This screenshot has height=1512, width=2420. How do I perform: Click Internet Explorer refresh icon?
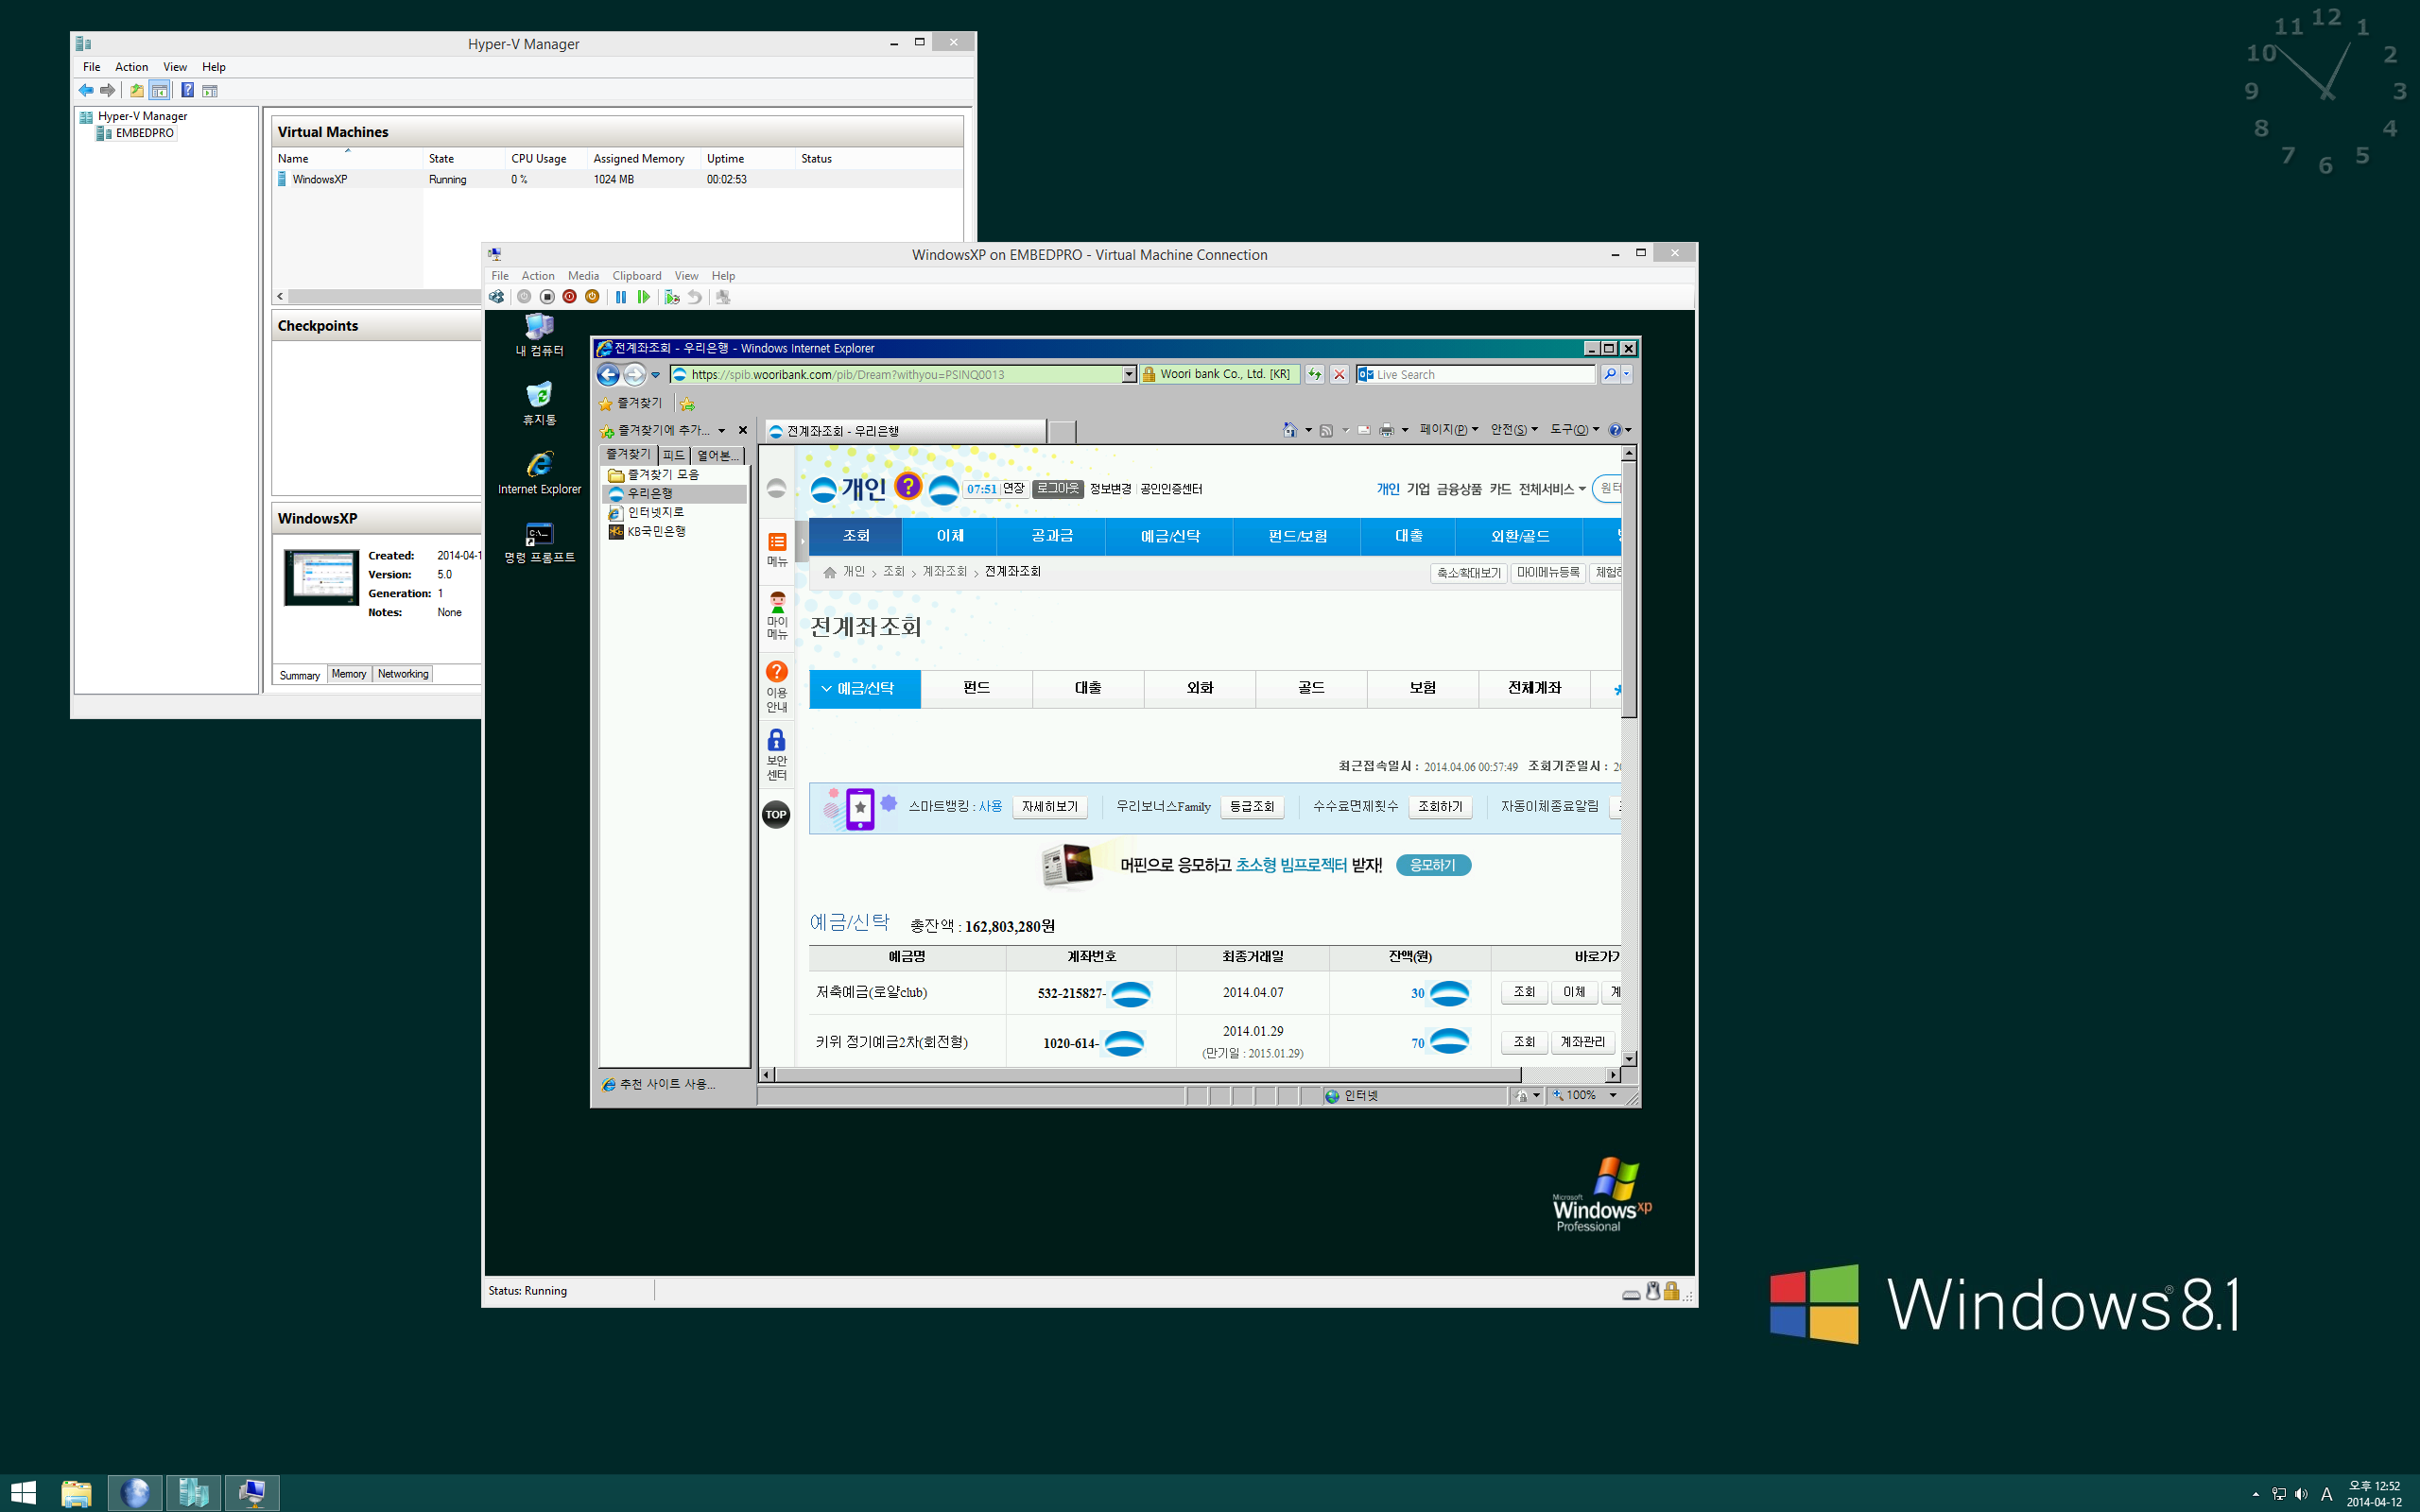(x=1314, y=375)
